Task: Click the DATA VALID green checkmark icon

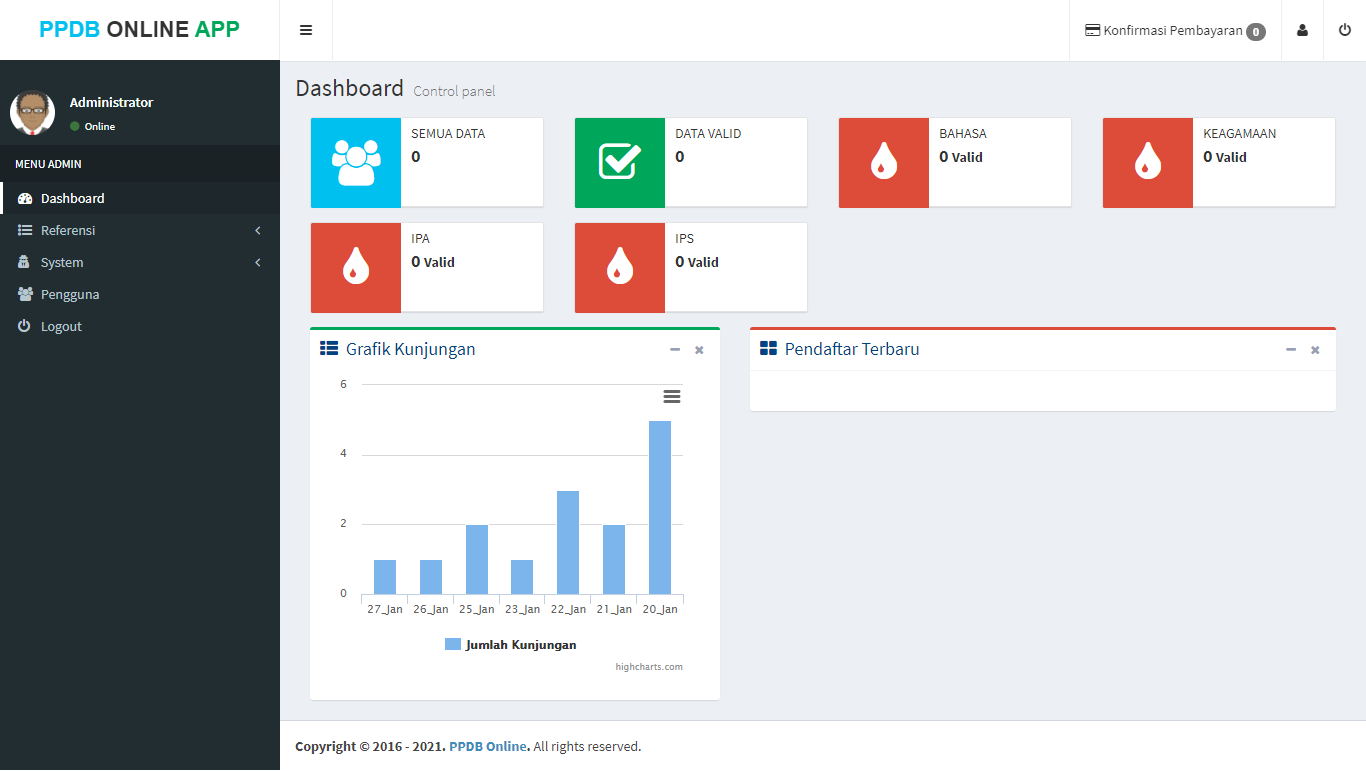Action: tap(620, 163)
